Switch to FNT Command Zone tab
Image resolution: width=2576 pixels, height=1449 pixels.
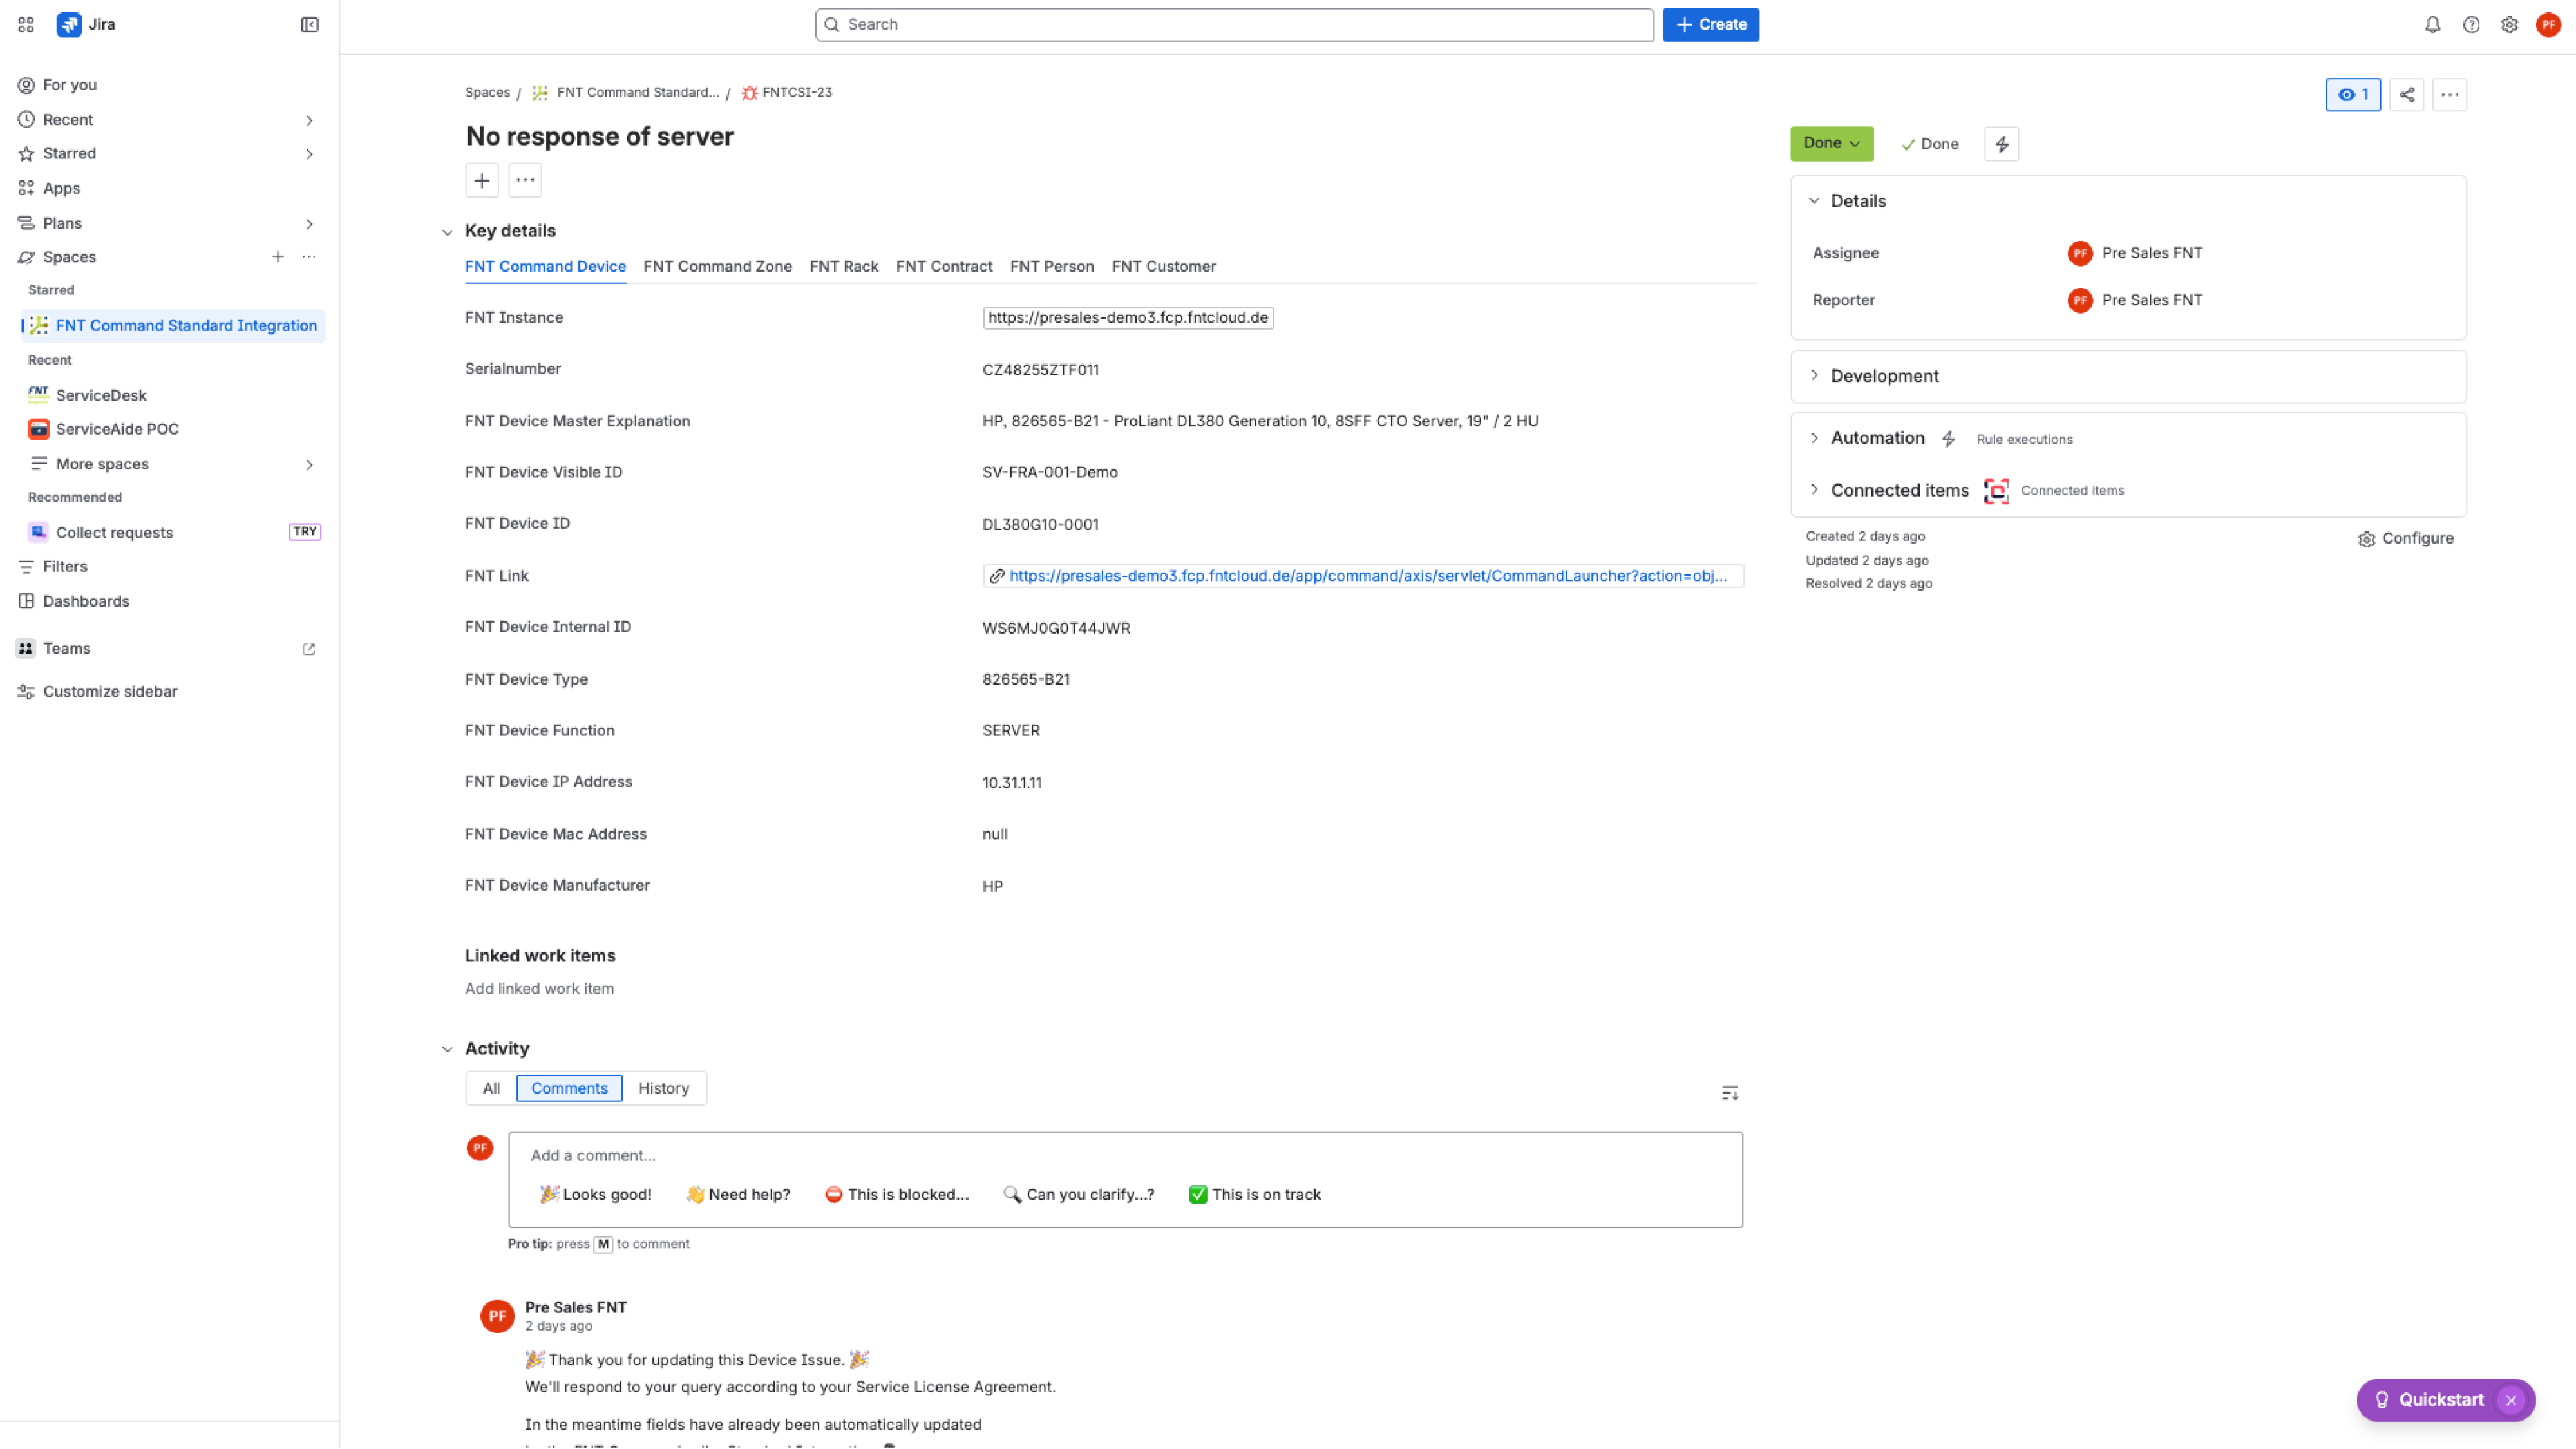(x=717, y=267)
